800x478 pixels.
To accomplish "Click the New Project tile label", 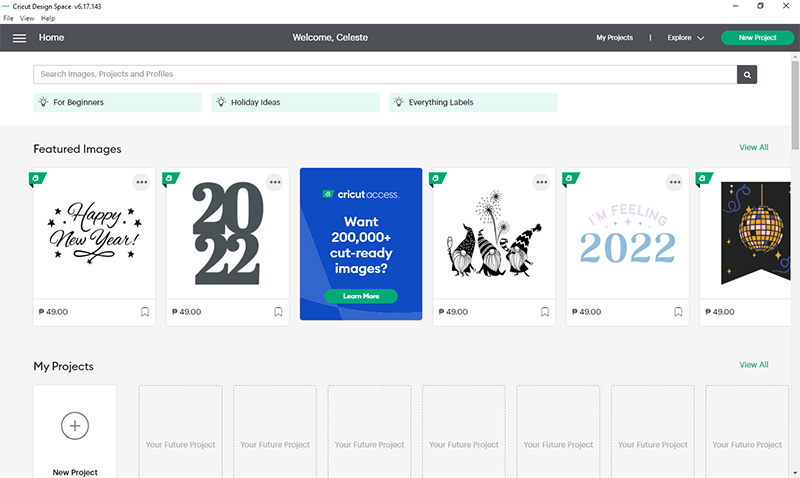I will (75, 472).
